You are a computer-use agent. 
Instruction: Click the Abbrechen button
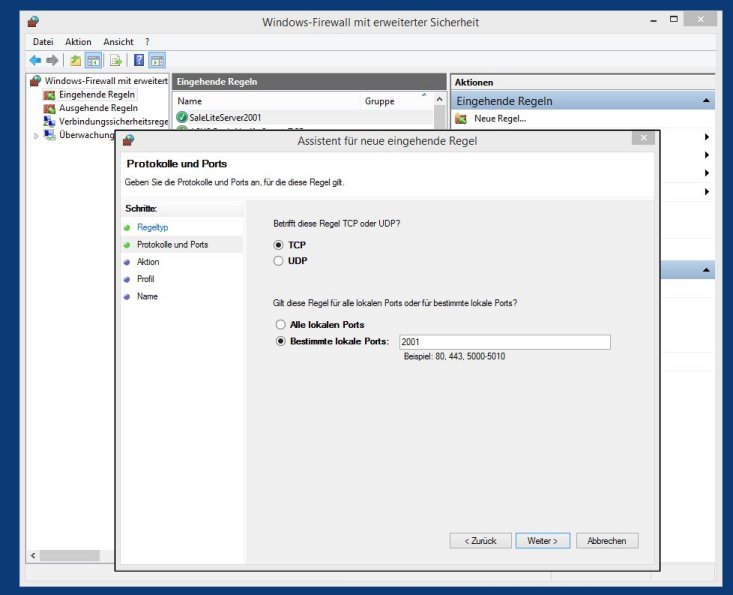pos(607,541)
